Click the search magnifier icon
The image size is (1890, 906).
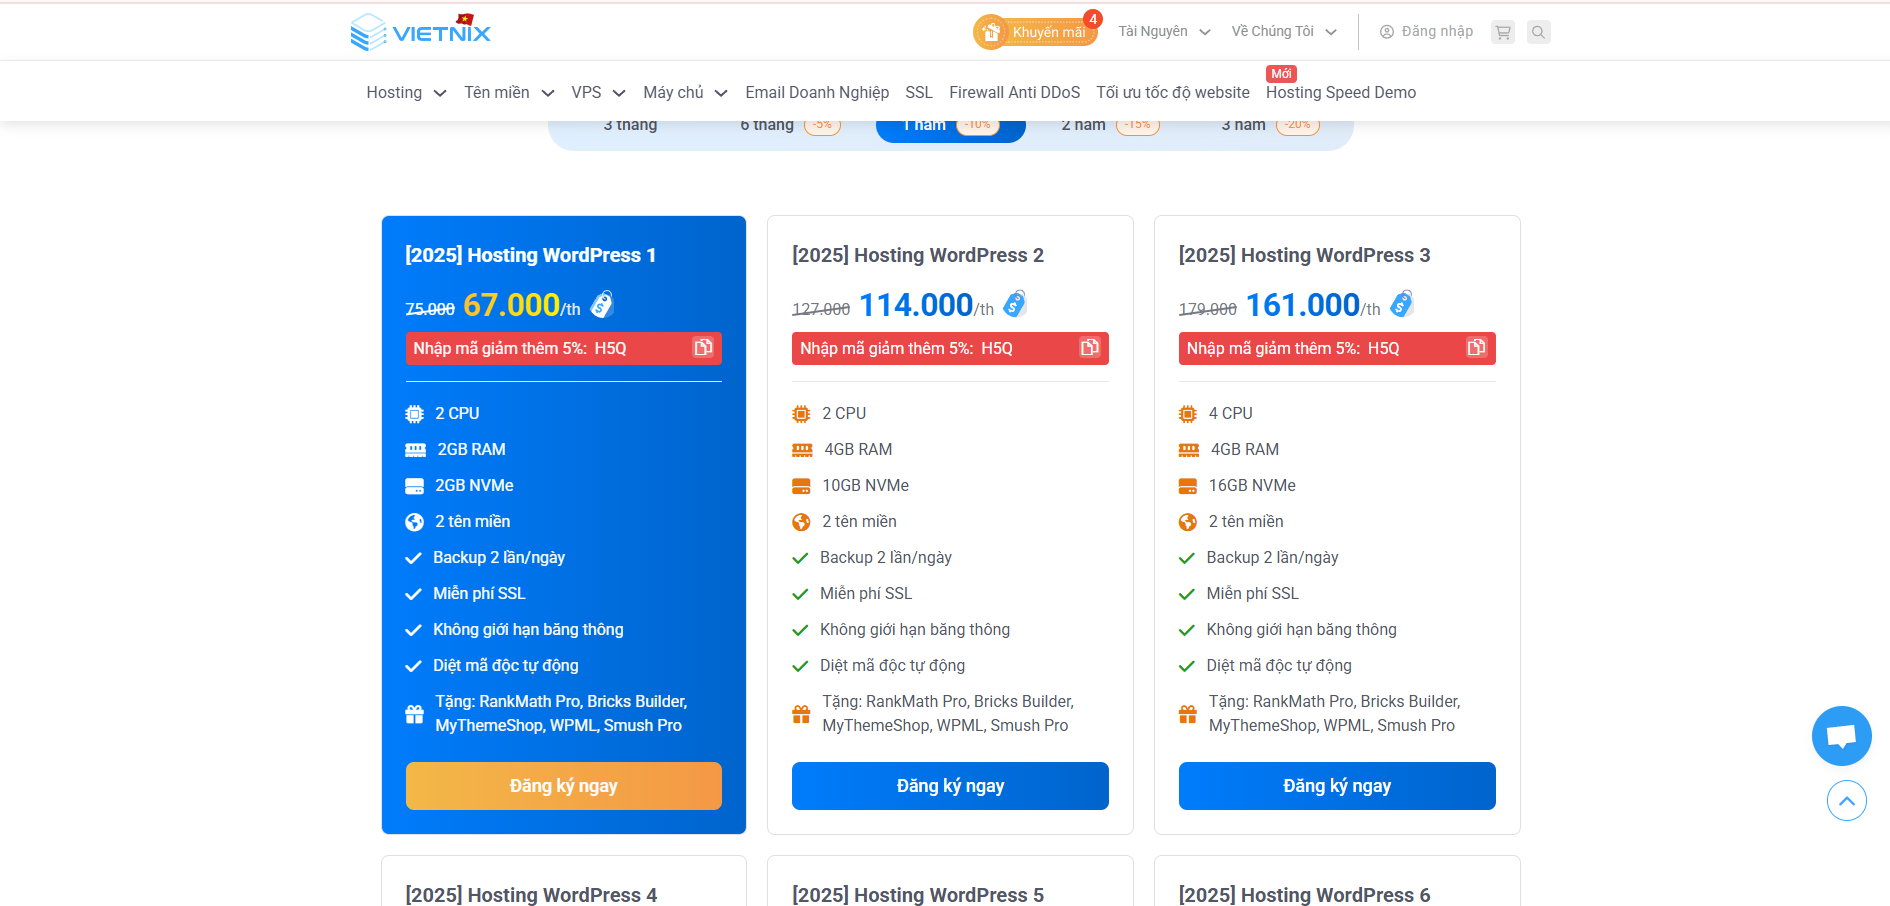click(1539, 32)
